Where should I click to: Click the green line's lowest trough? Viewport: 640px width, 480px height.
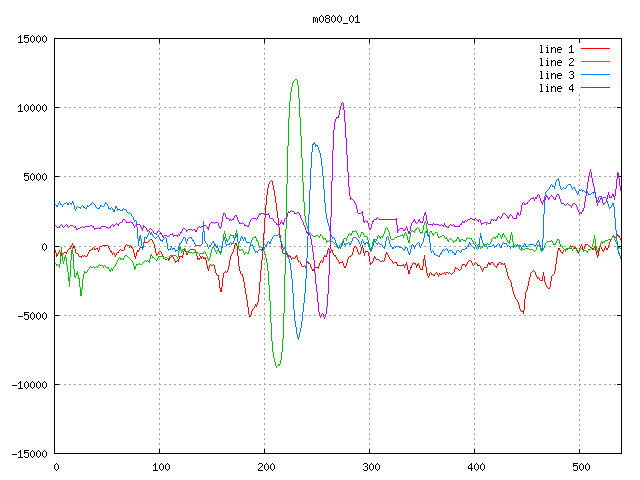tap(277, 367)
